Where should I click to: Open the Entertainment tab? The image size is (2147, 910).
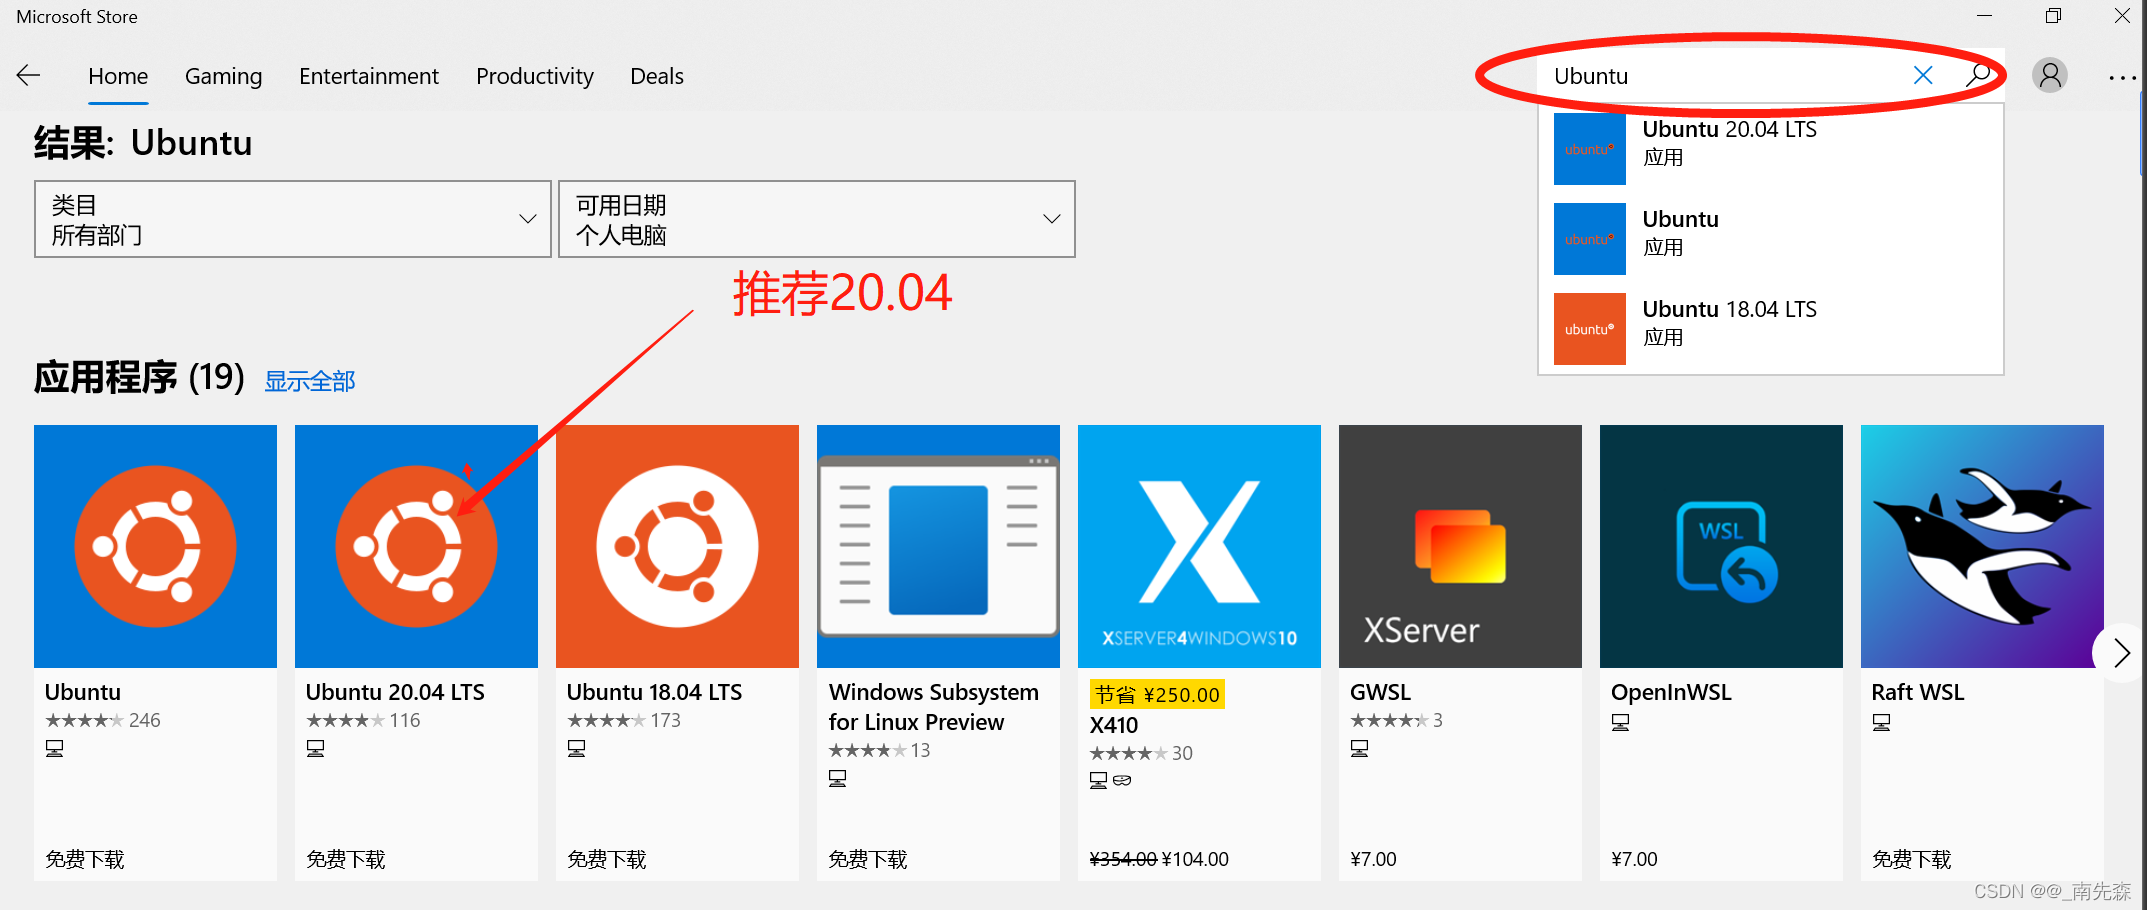pyautogui.click(x=369, y=77)
